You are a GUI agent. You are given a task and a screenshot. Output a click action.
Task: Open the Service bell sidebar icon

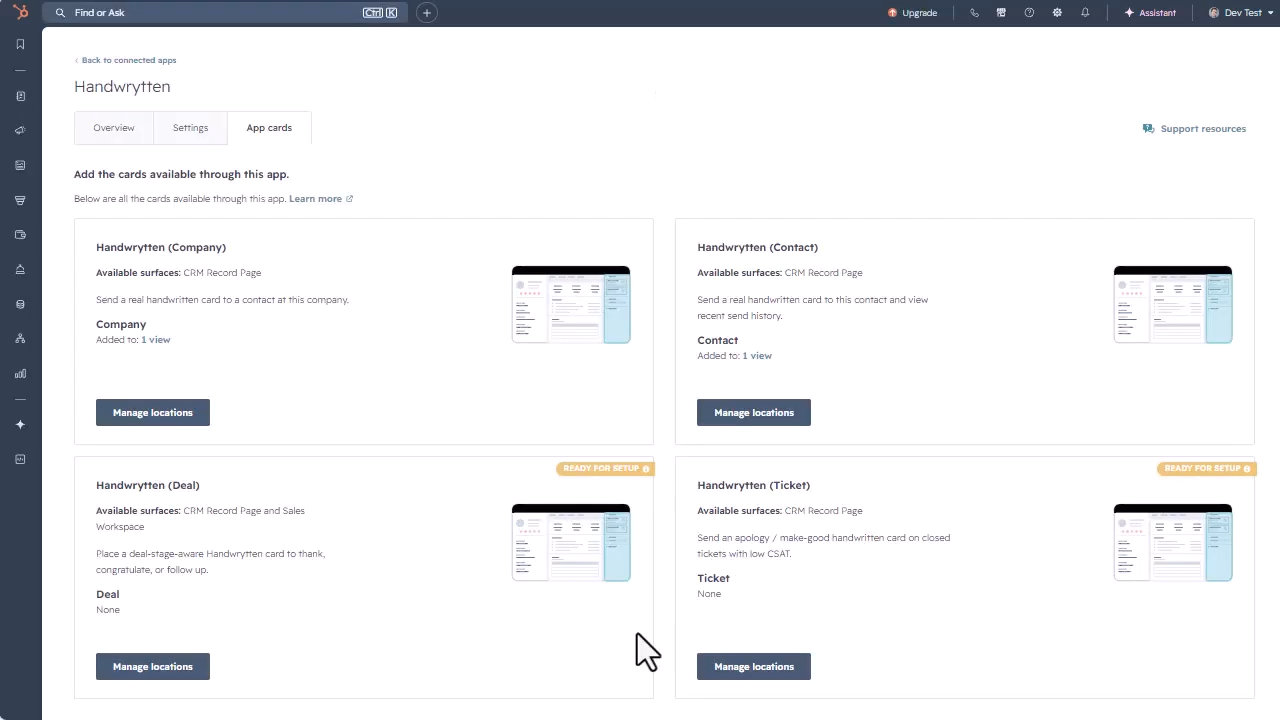[x=20, y=269]
